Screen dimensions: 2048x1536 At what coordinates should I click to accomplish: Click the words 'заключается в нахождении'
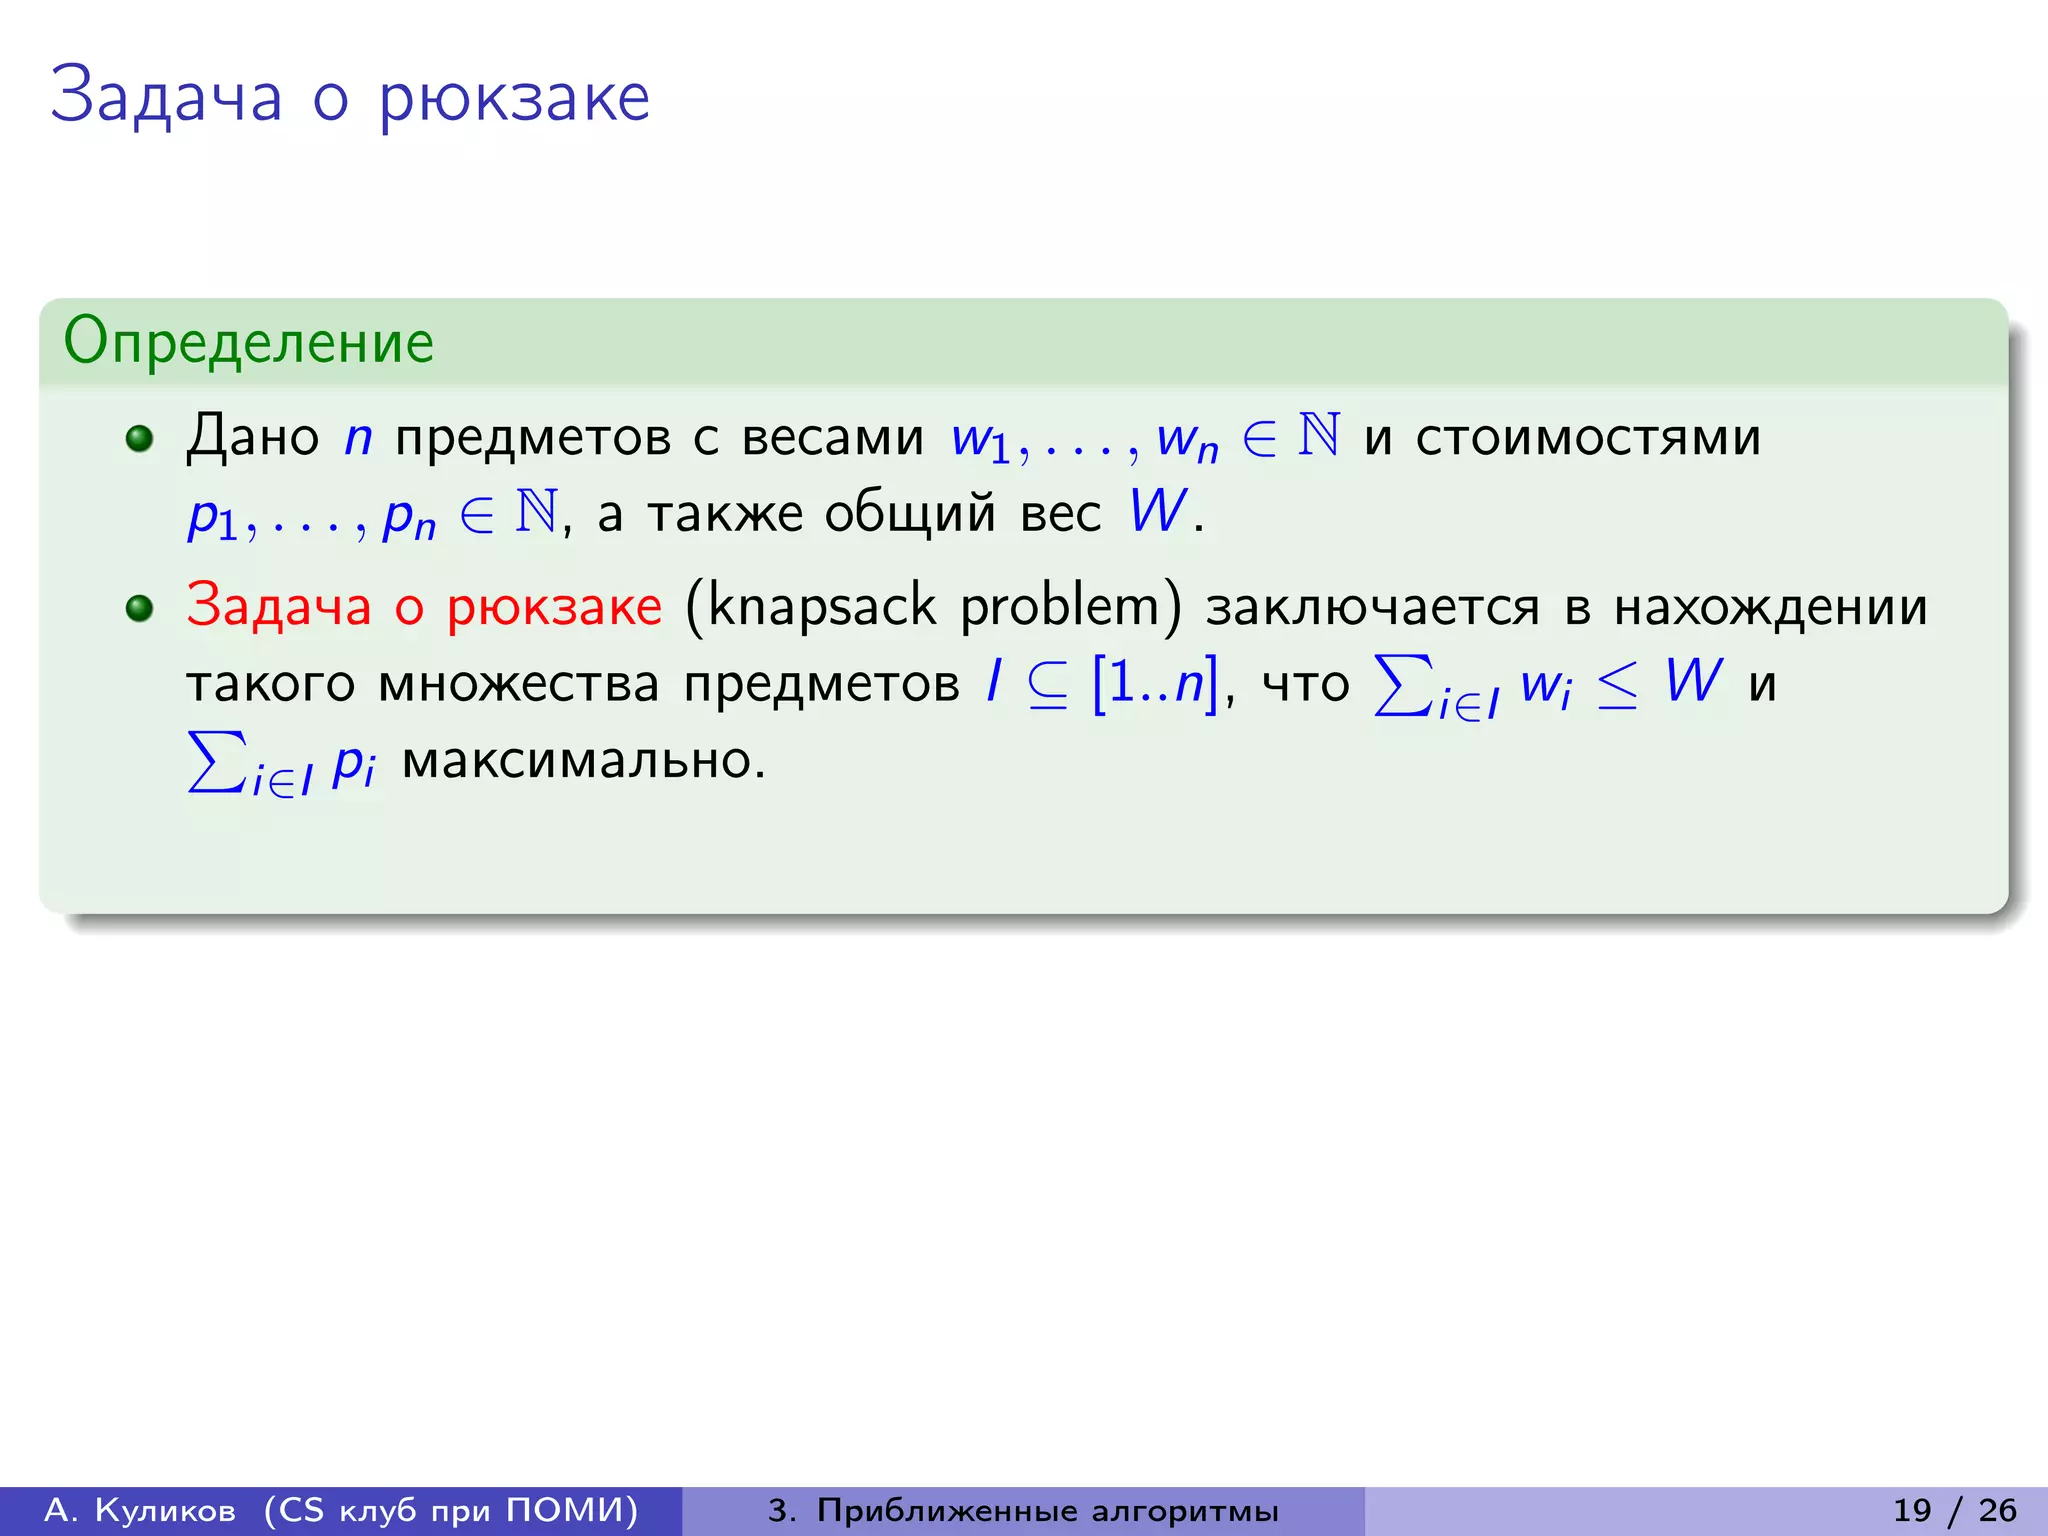point(1567,608)
